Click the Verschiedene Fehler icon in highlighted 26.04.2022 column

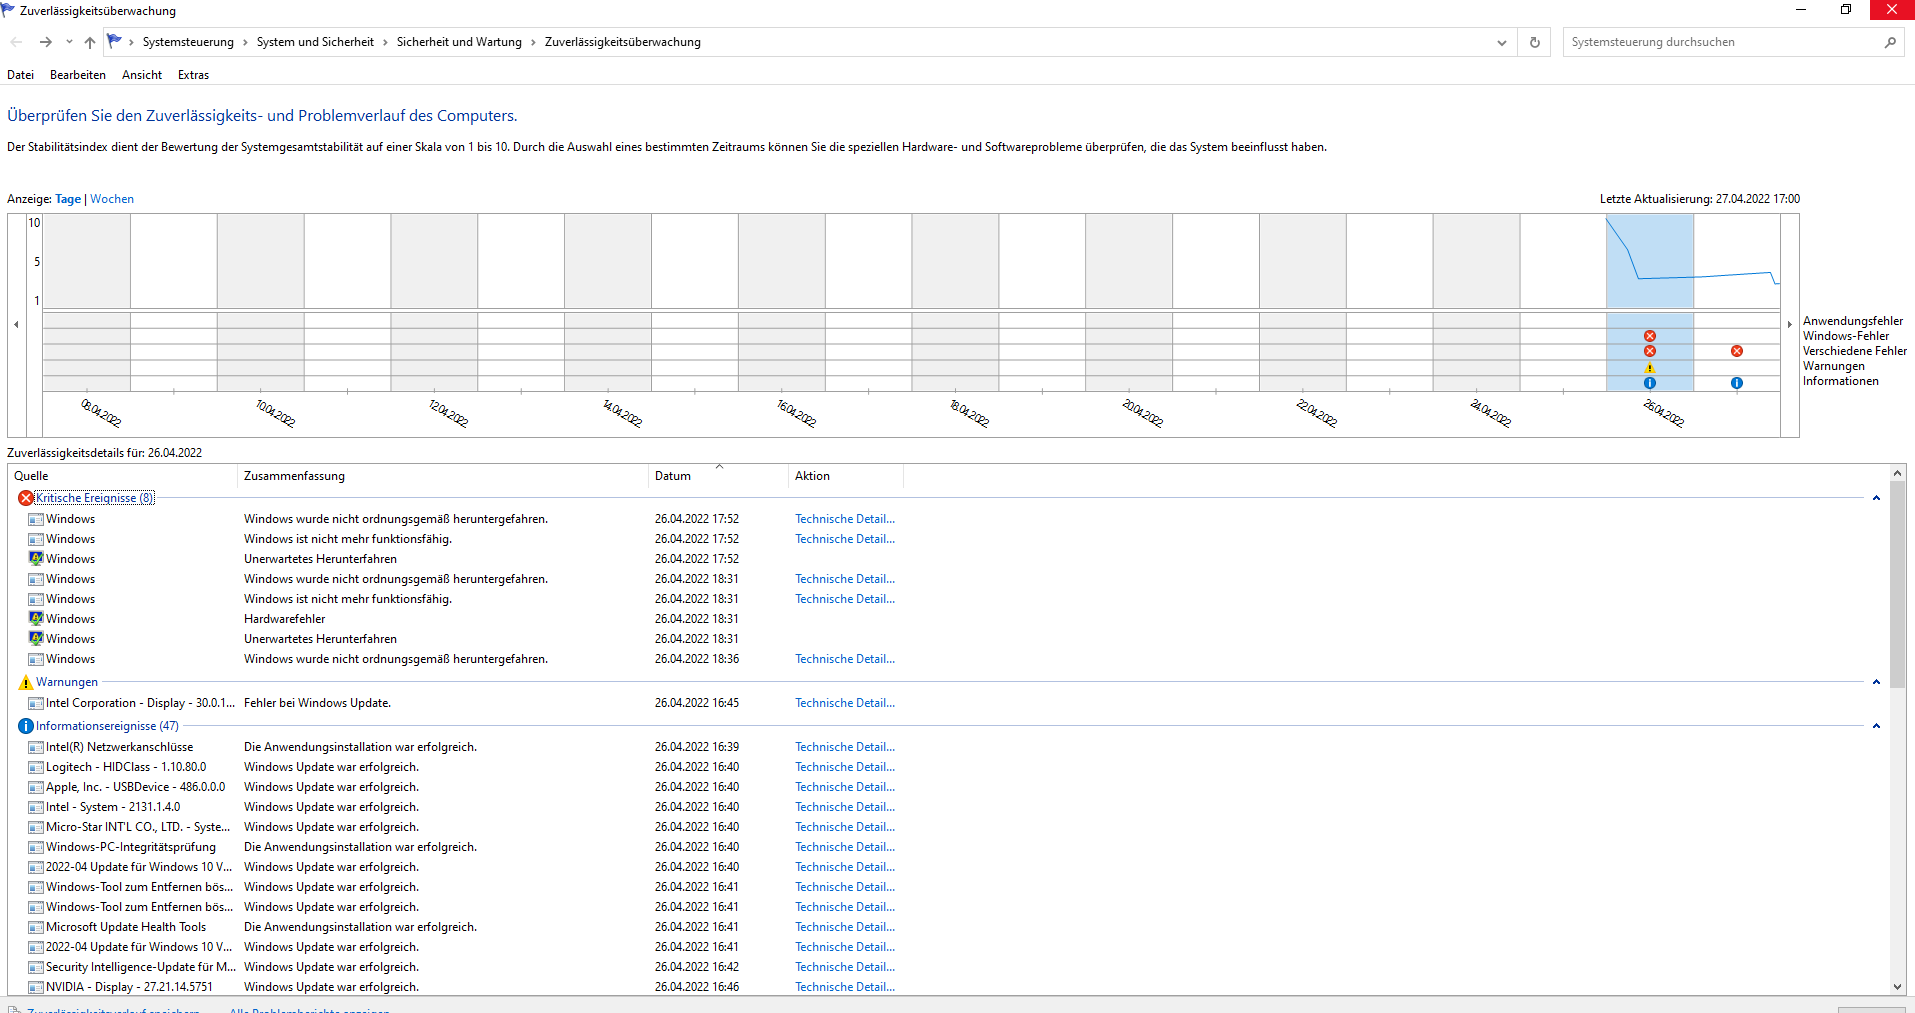[x=1649, y=351]
